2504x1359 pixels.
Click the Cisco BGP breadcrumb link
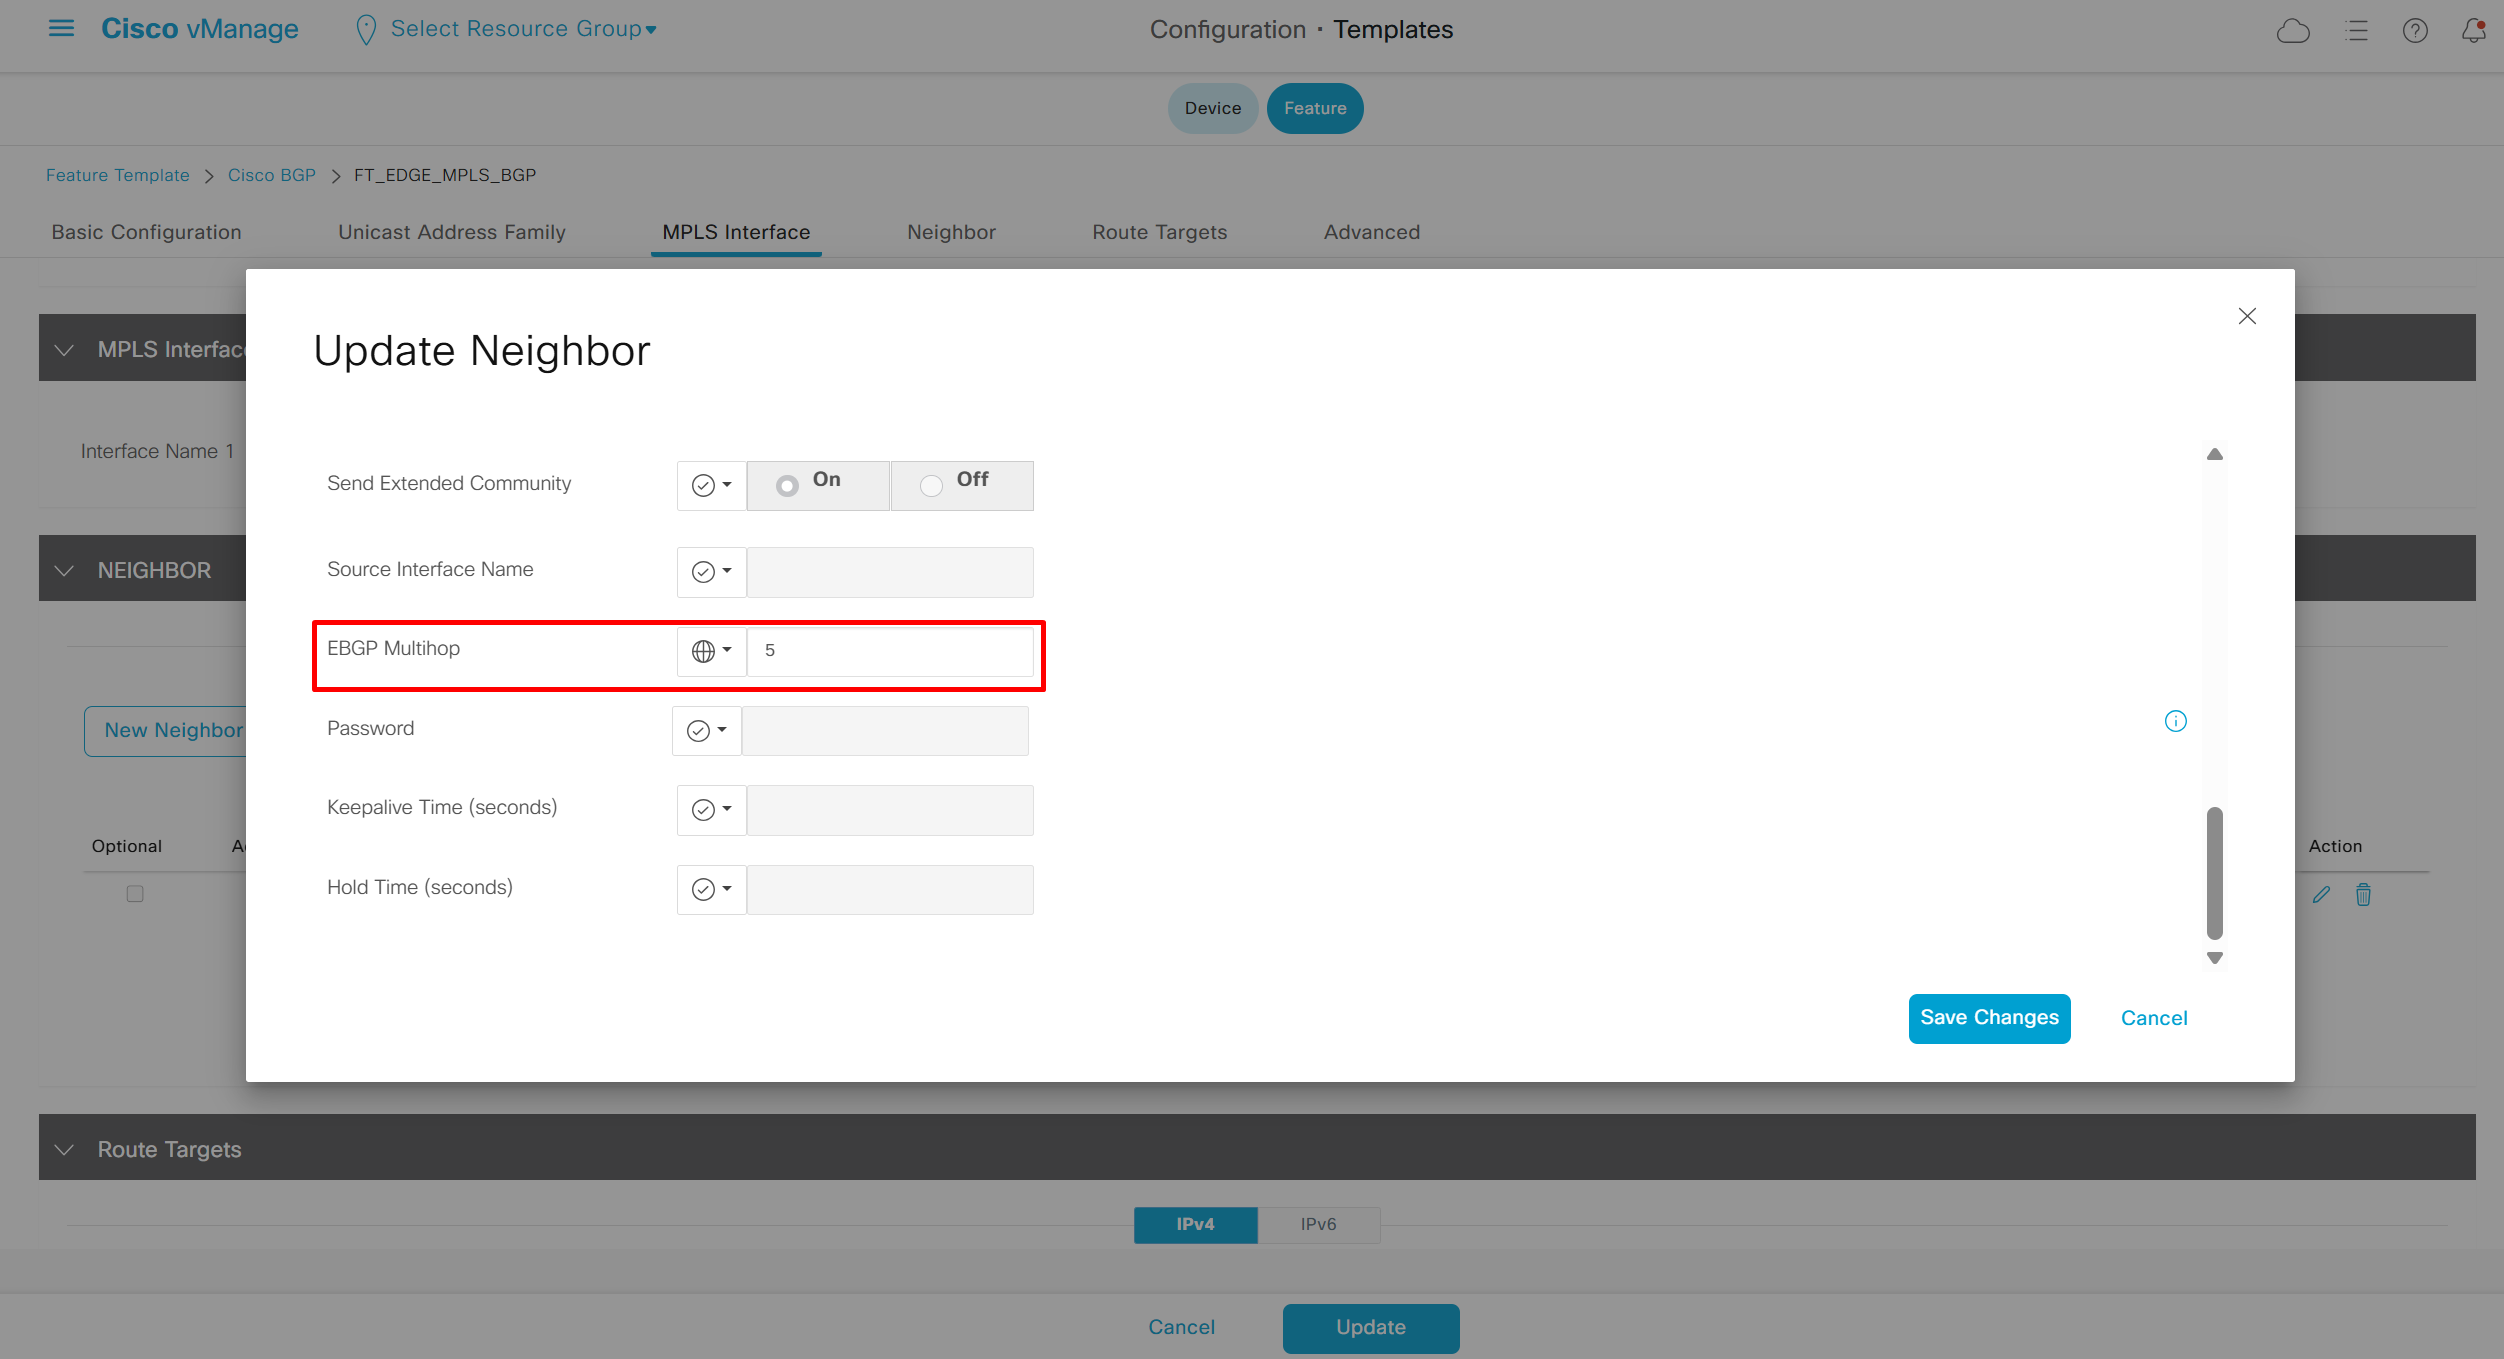point(271,175)
